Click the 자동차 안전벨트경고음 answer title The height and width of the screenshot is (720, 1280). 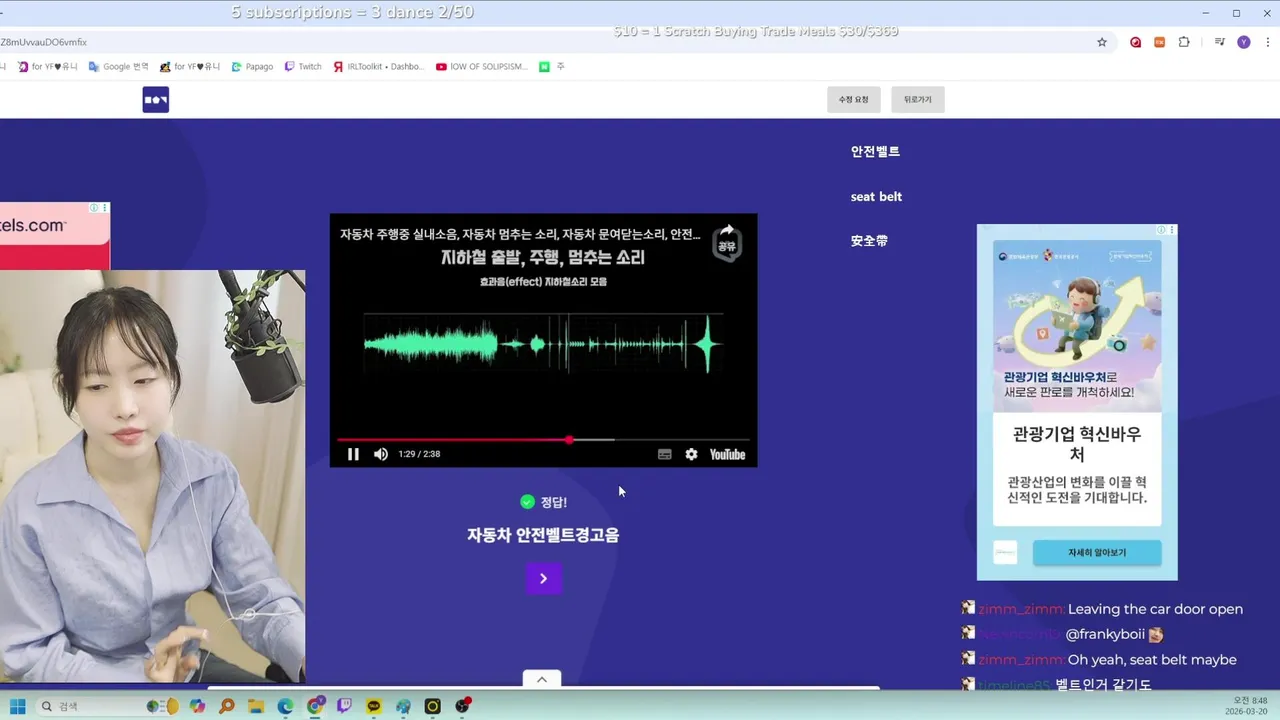(543, 535)
